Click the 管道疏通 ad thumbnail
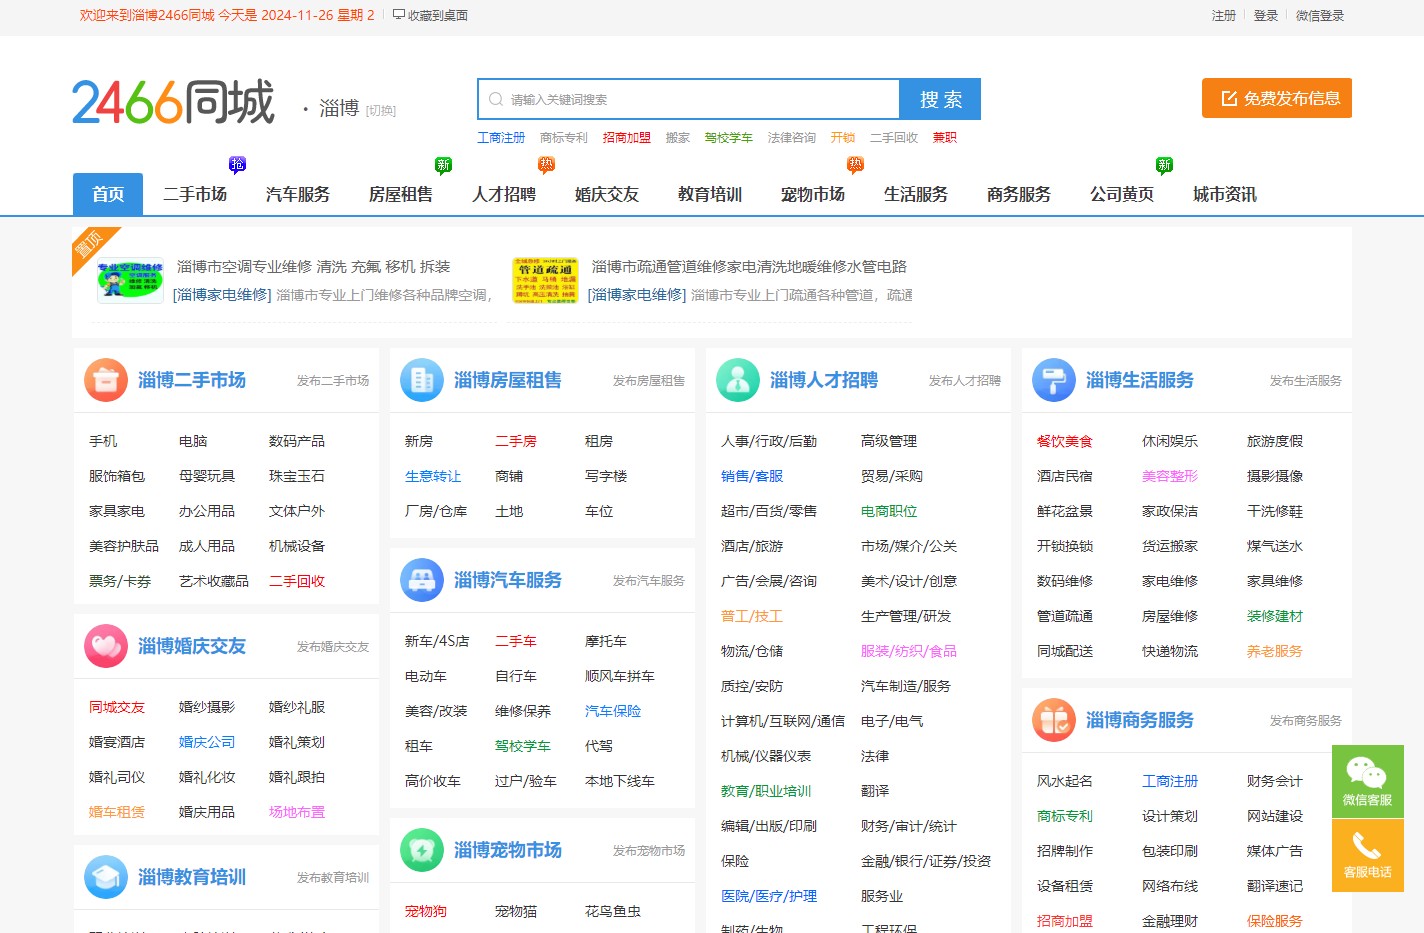 coord(545,280)
